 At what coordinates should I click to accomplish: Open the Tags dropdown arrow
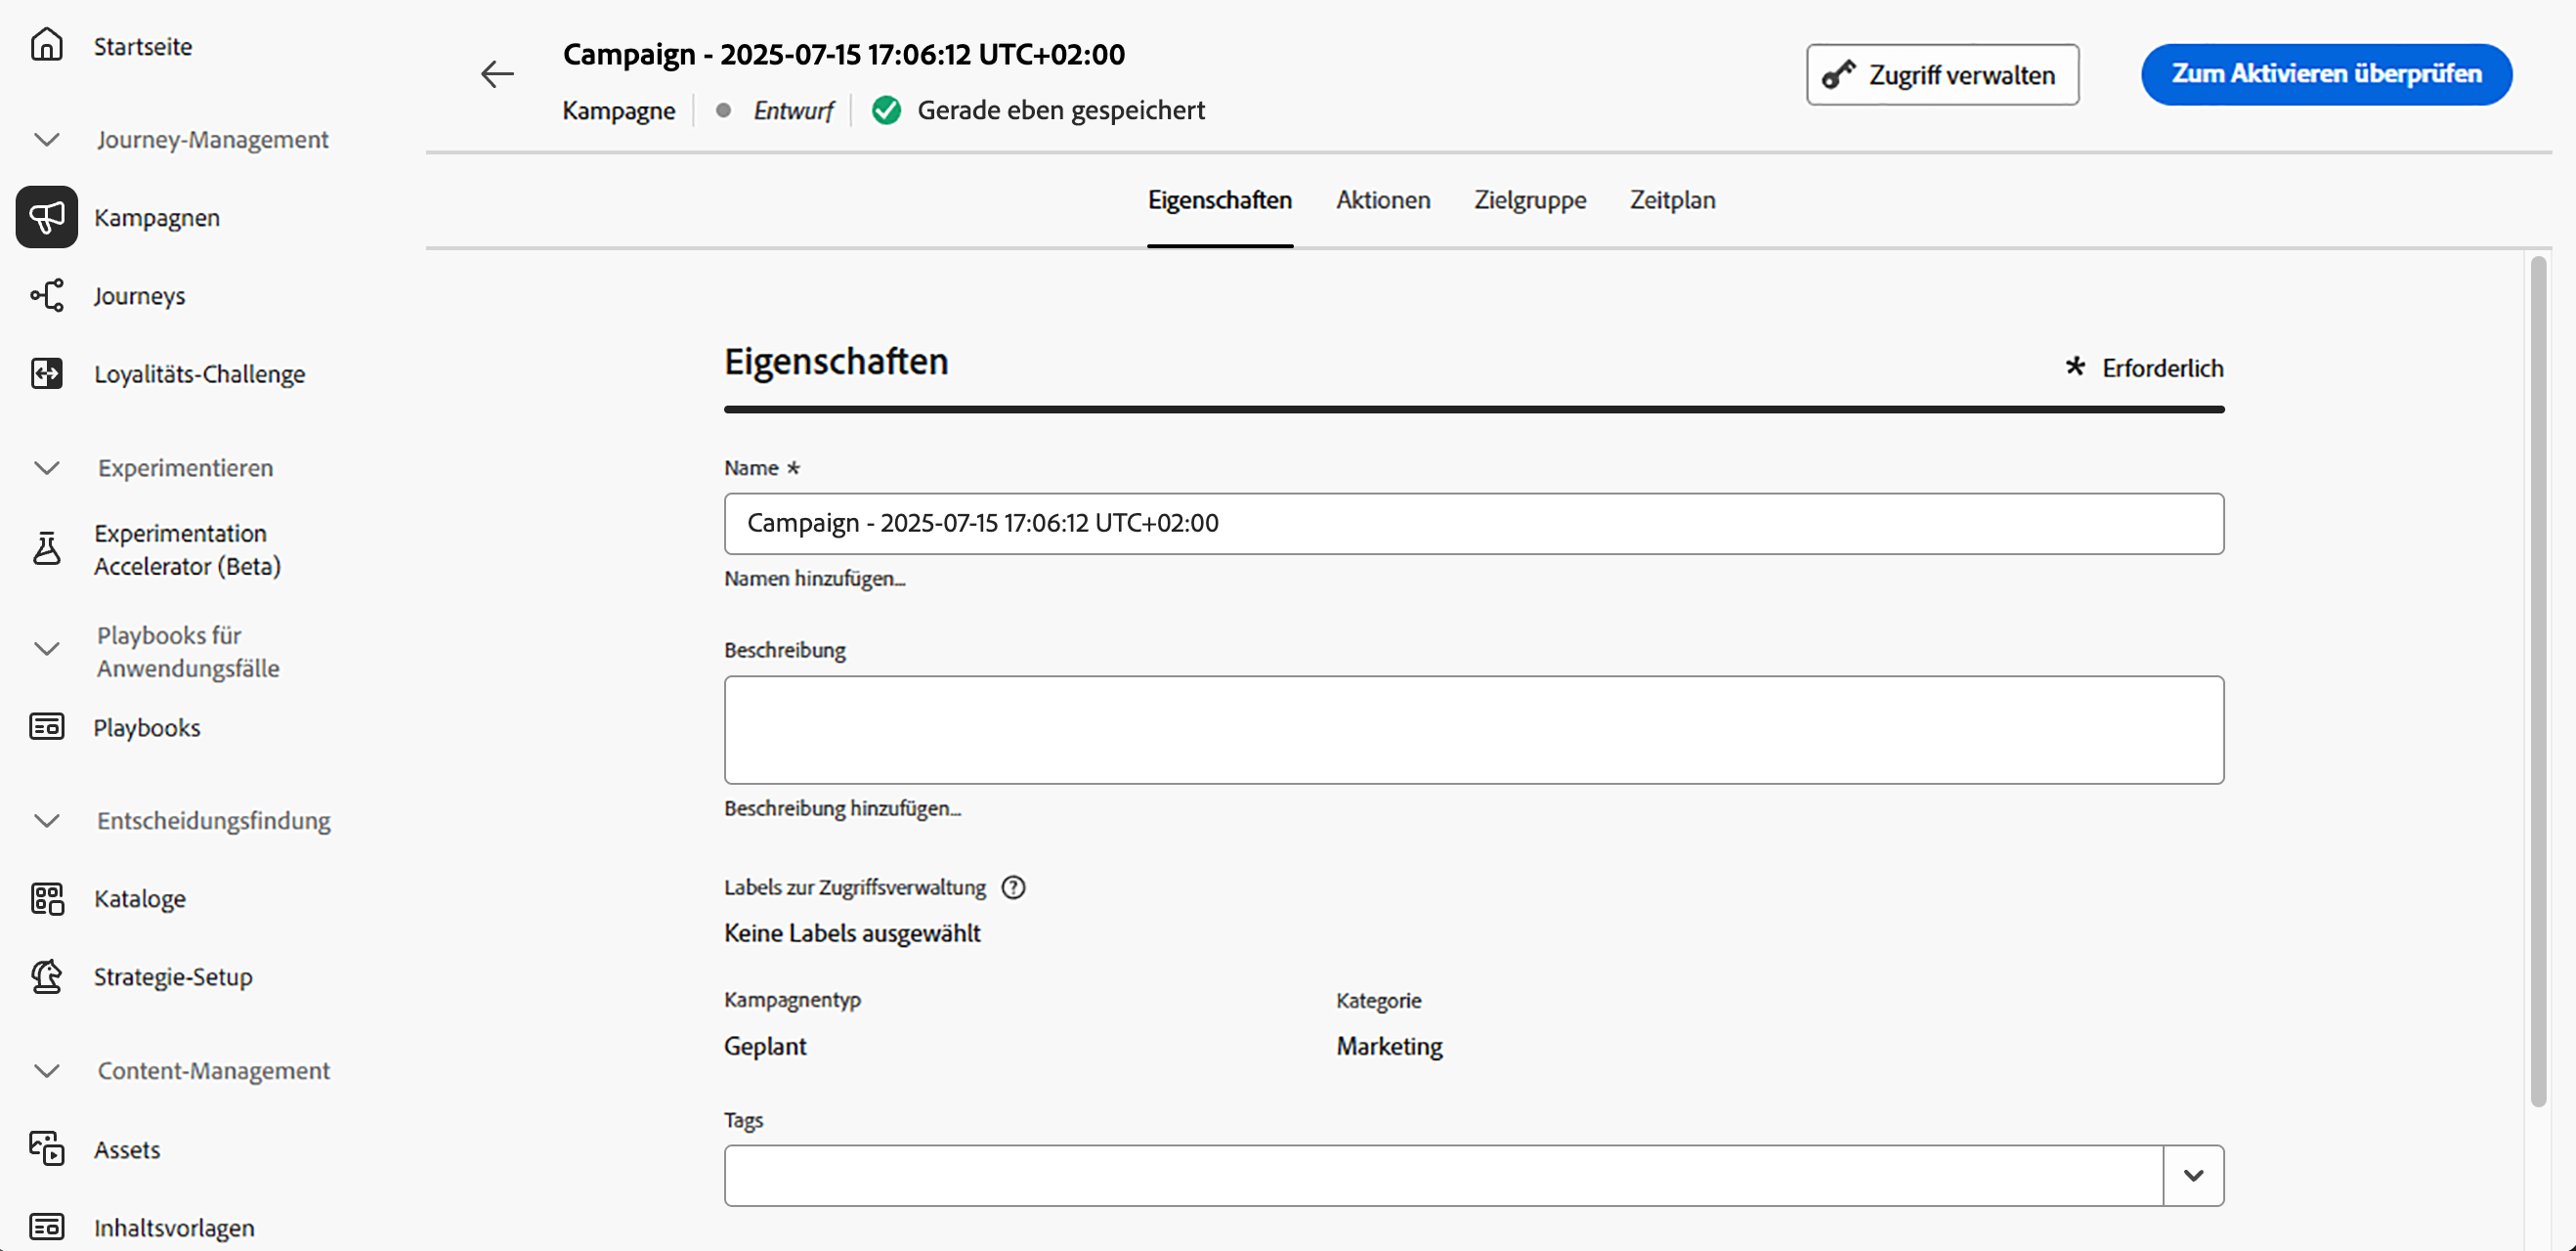[x=2193, y=1175]
